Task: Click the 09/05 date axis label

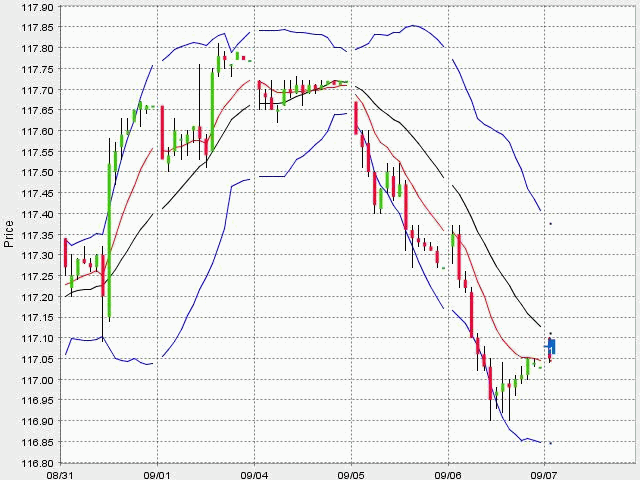Action: [351, 475]
